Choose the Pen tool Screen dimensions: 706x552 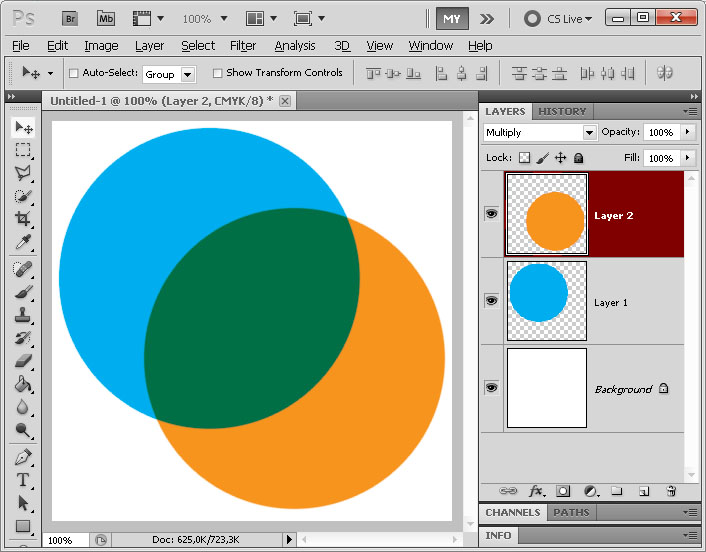click(x=23, y=457)
